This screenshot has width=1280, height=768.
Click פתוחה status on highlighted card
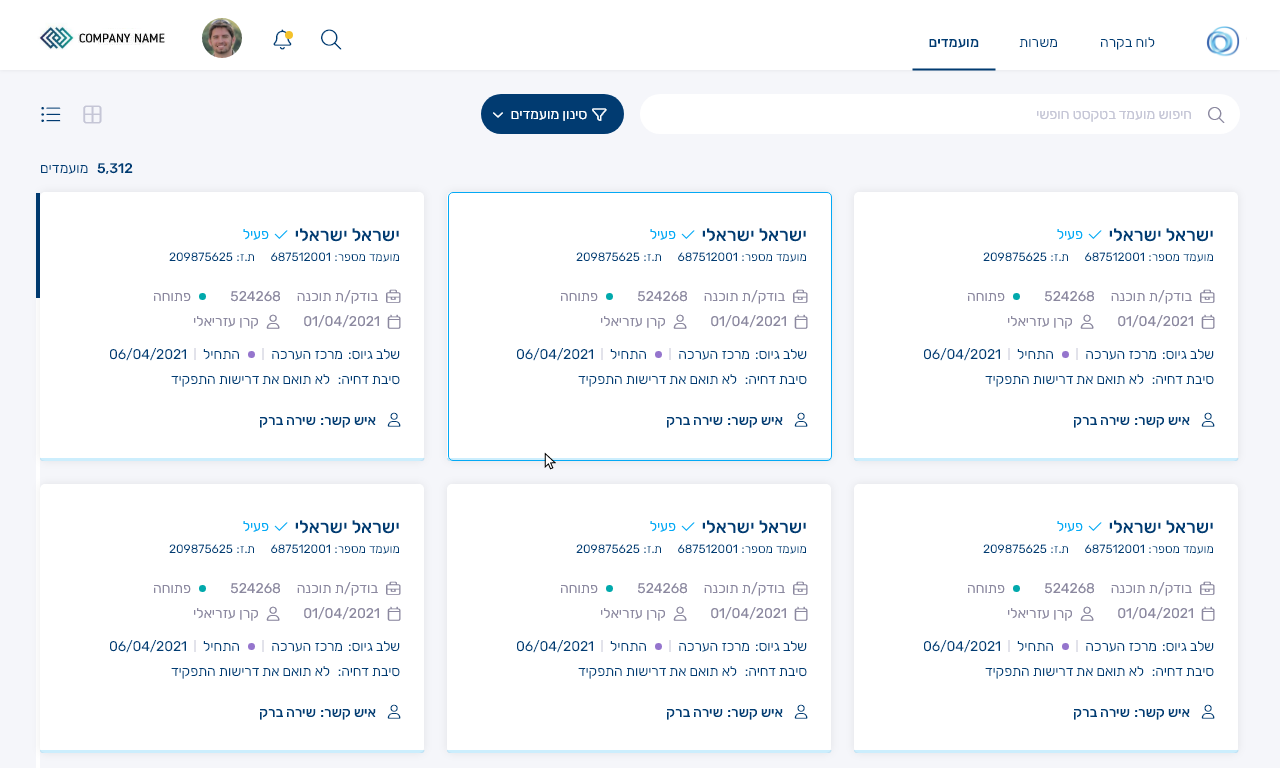click(x=579, y=296)
